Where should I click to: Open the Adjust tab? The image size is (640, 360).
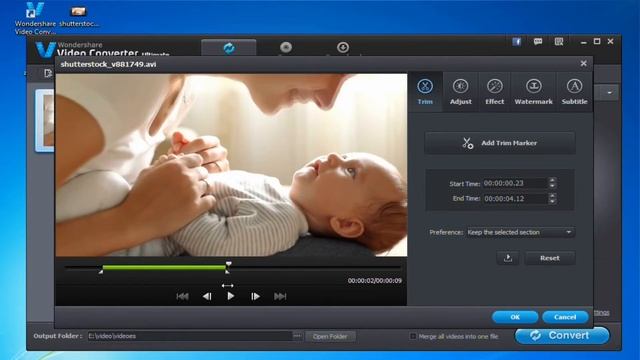pyautogui.click(x=460, y=92)
